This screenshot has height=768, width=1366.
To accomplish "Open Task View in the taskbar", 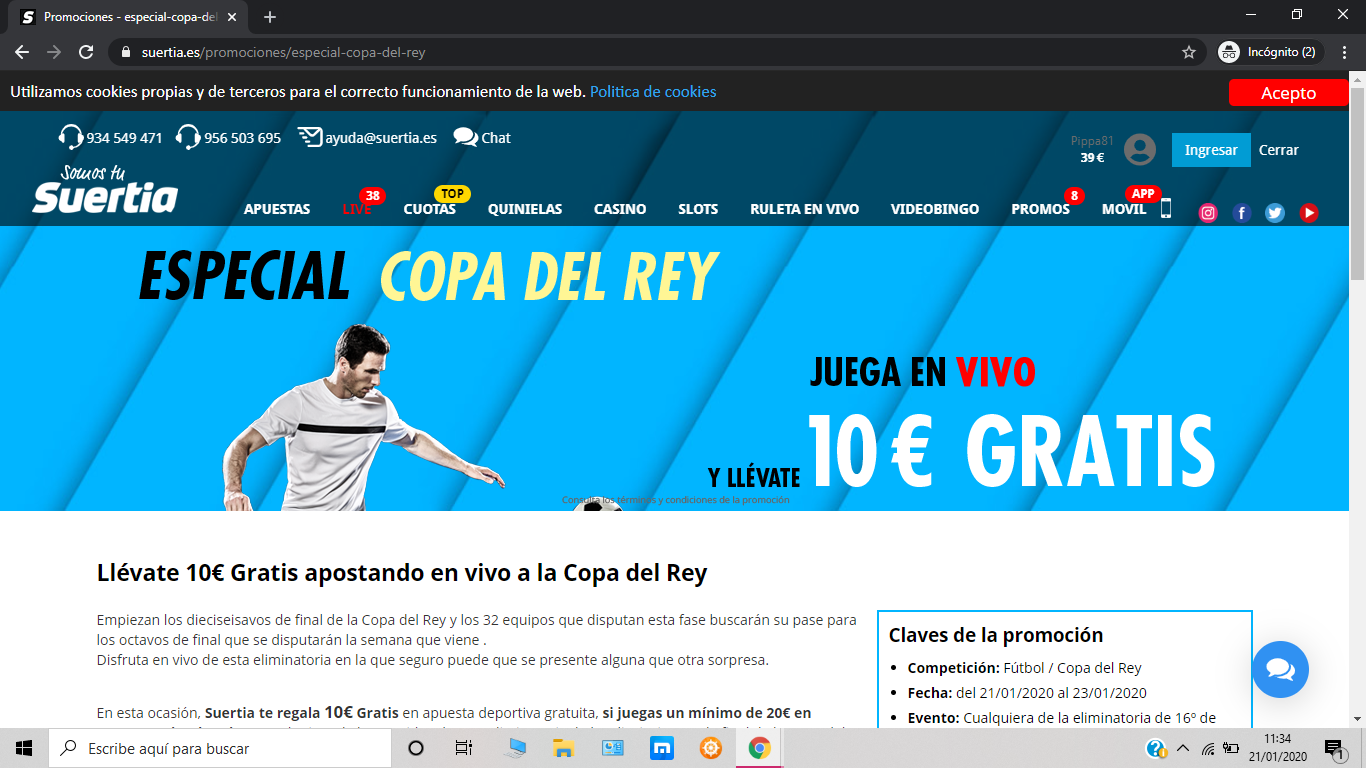I will [464, 748].
